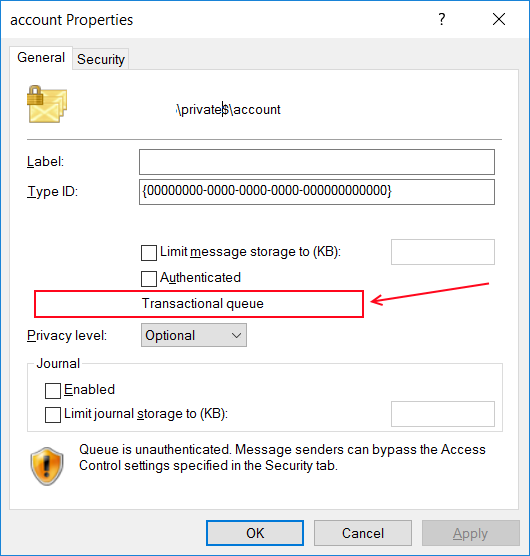The height and width of the screenshot is (556, 530).
Task: Click the locked message queue icon
Action: pos(47,104)
